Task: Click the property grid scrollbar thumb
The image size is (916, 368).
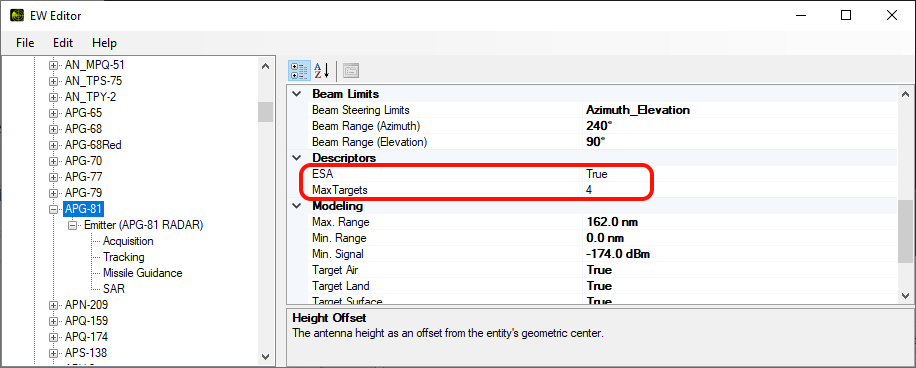Action: [x=906, y=231]
